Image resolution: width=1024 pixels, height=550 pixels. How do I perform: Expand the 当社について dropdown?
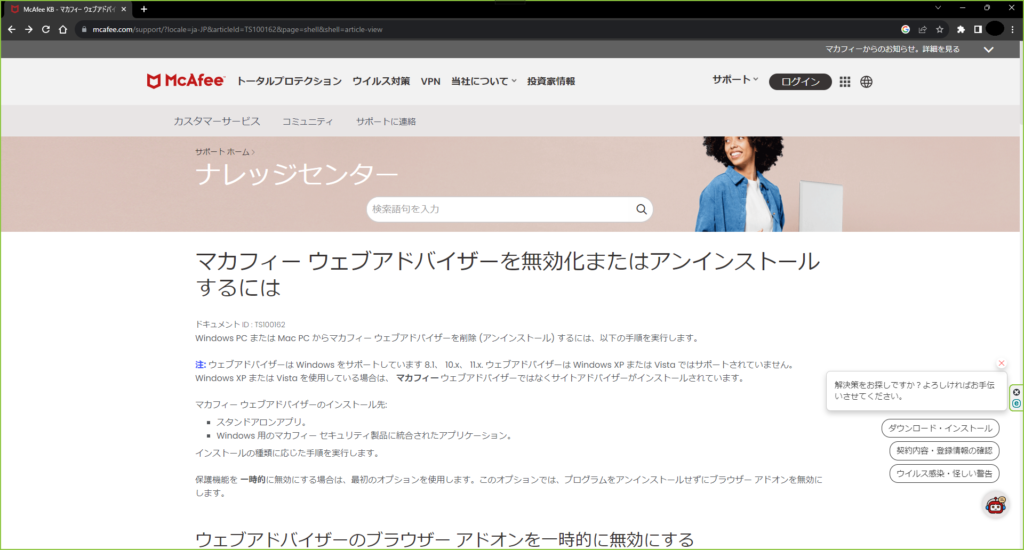[x=484, y=81]
